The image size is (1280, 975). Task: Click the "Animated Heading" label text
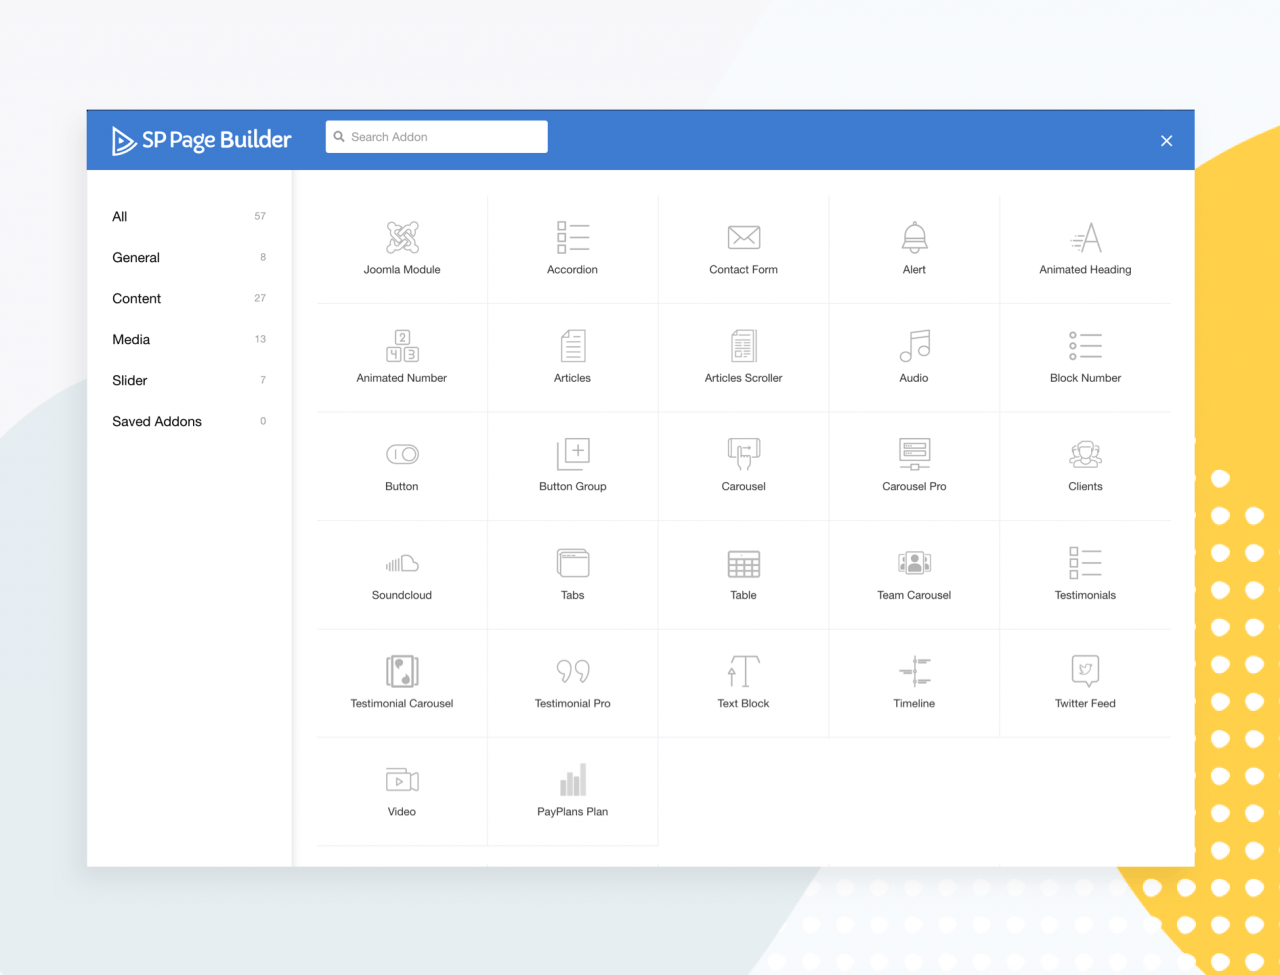[1085, 270]
